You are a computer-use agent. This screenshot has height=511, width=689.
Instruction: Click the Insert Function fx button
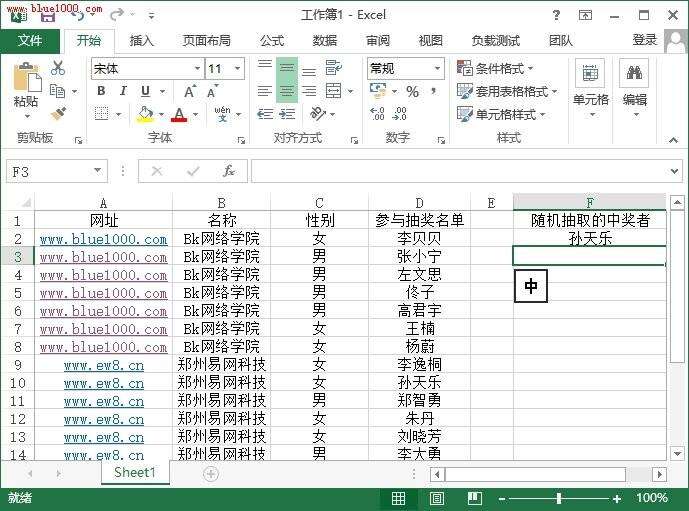coord(229,171)
